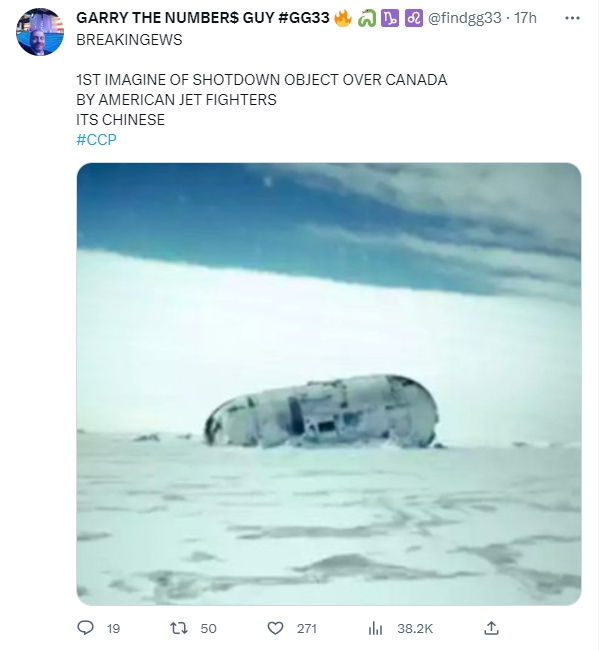Open the three-dot more options menu
Screen dimensions: 601x650
click(572, 18)
